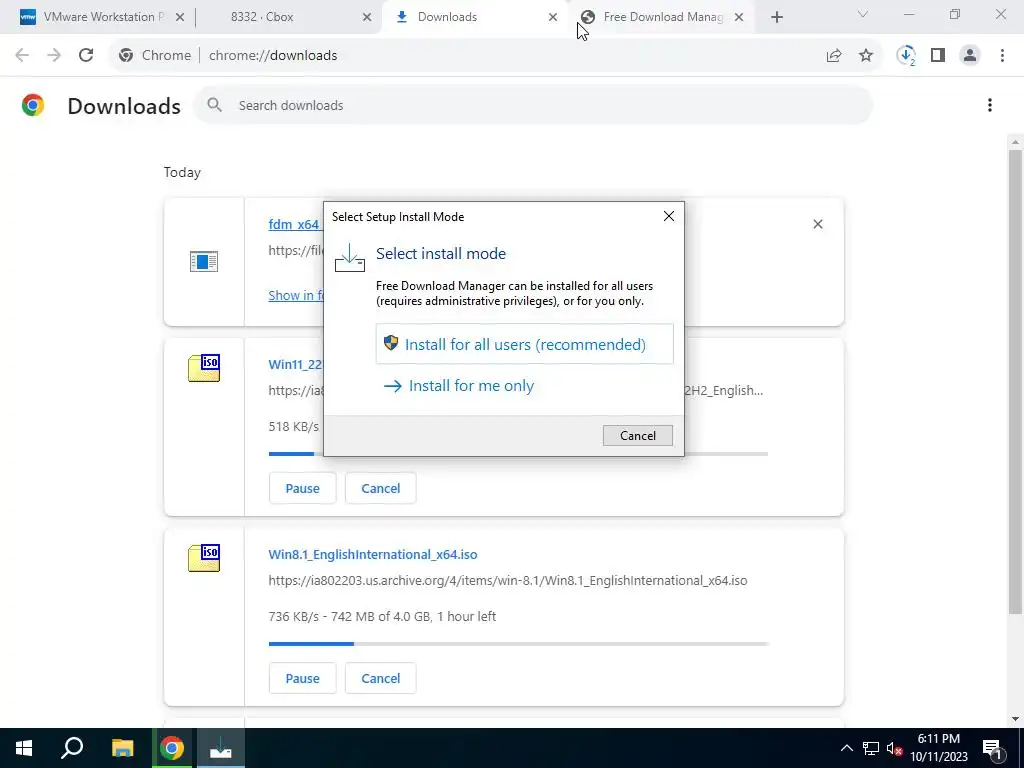Open Win8.1_EnglishInternational_x64.iso link
Image resolution: width=1024 pixels, height=768 pixels.
373,554
